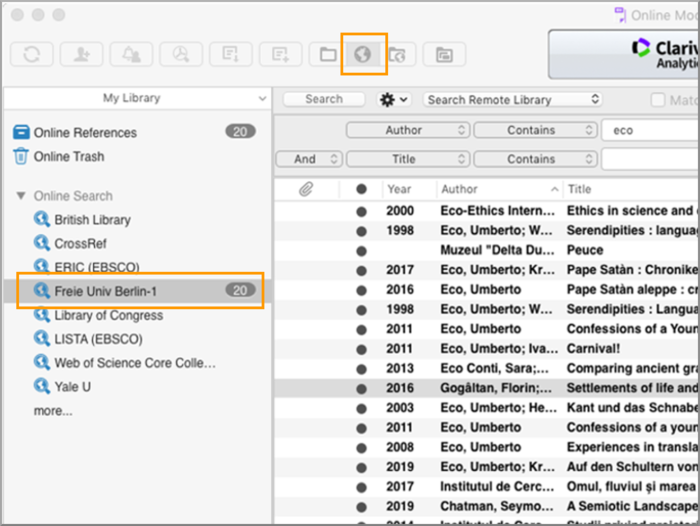Click the LISTA (EBSCO) search icon
Image resolution: width=700 pixels, height=526 pixels.
point(42,338)
